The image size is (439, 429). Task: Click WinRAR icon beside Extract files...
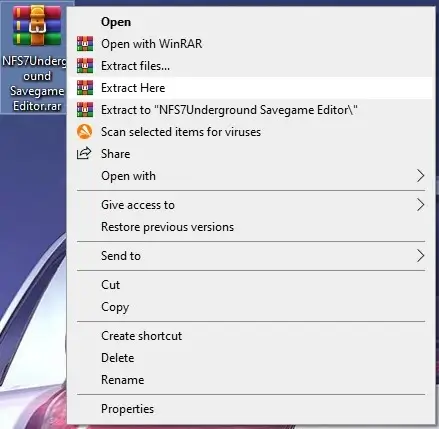coord(85,66)
